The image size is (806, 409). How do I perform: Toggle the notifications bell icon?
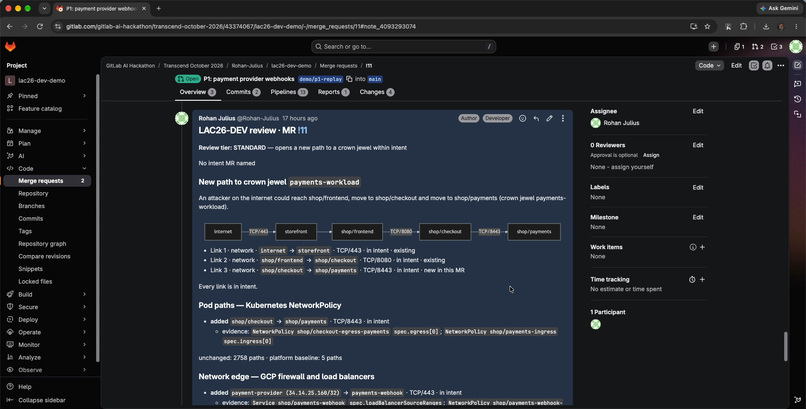(767, 66)
